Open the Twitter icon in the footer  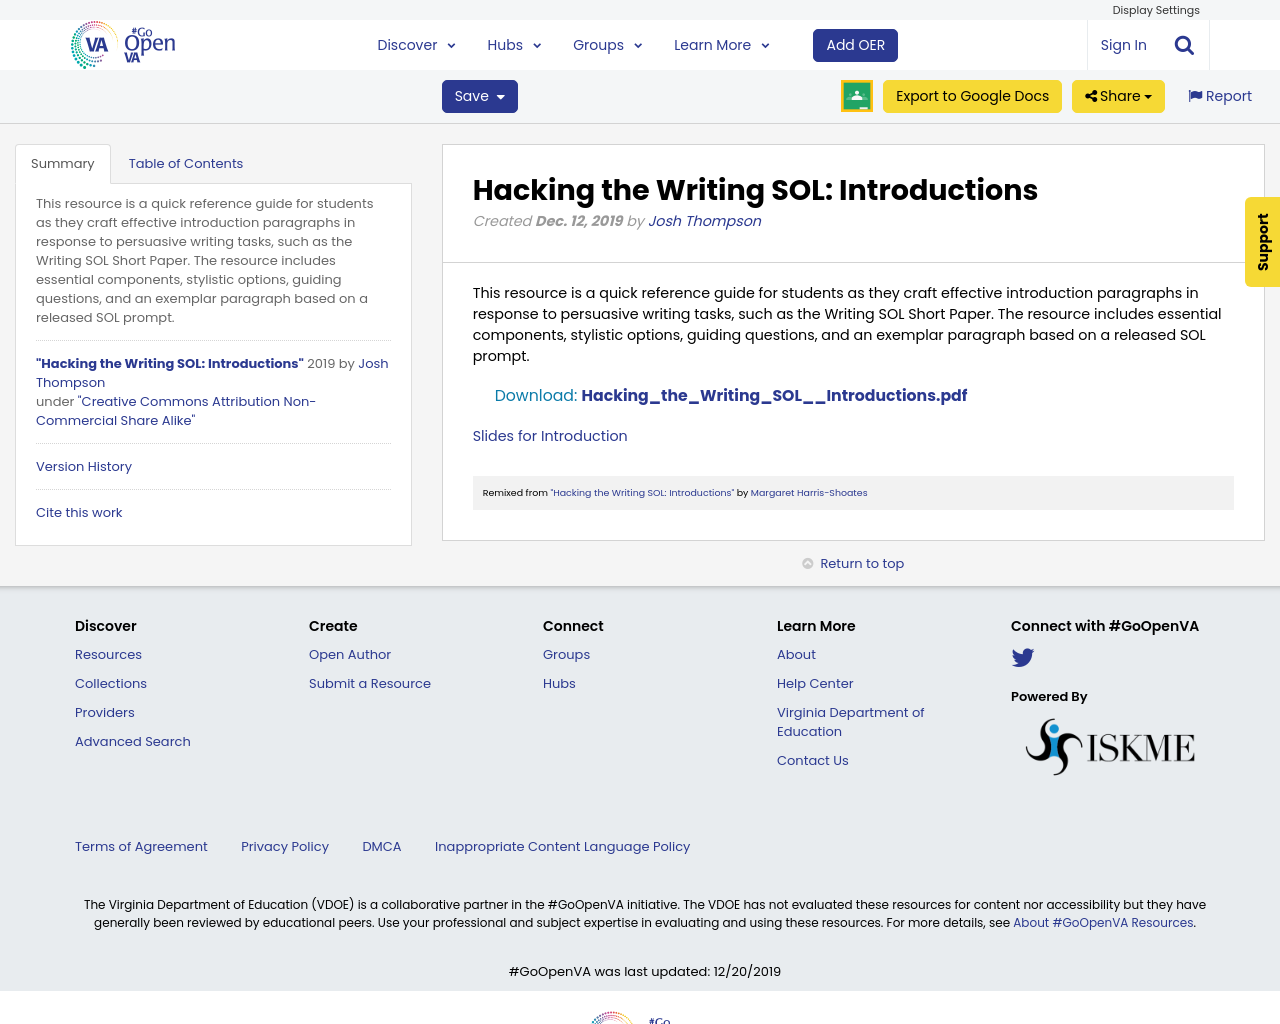pyautogui.click(x=1022, y=657)
